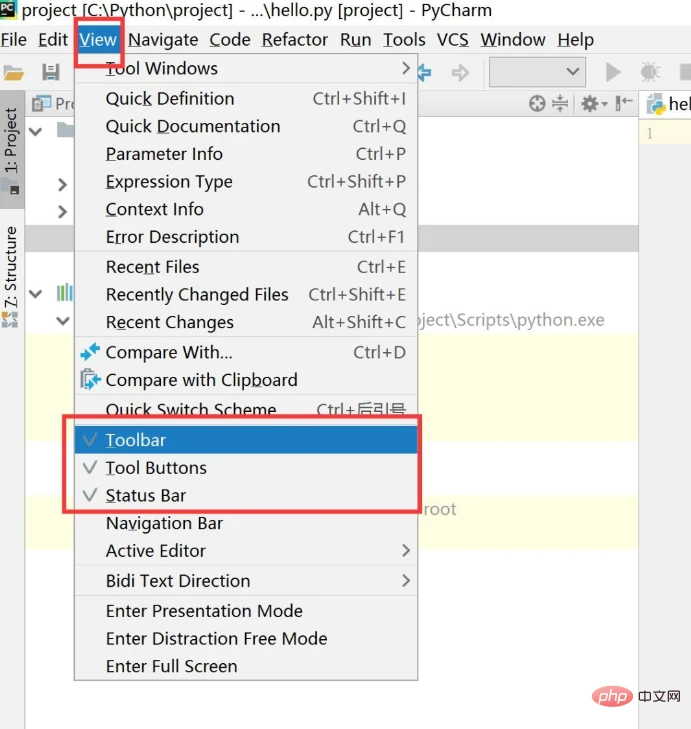Click the External Libraries bars icon
The image size is (691, 729).
click(x=65, y=293)
